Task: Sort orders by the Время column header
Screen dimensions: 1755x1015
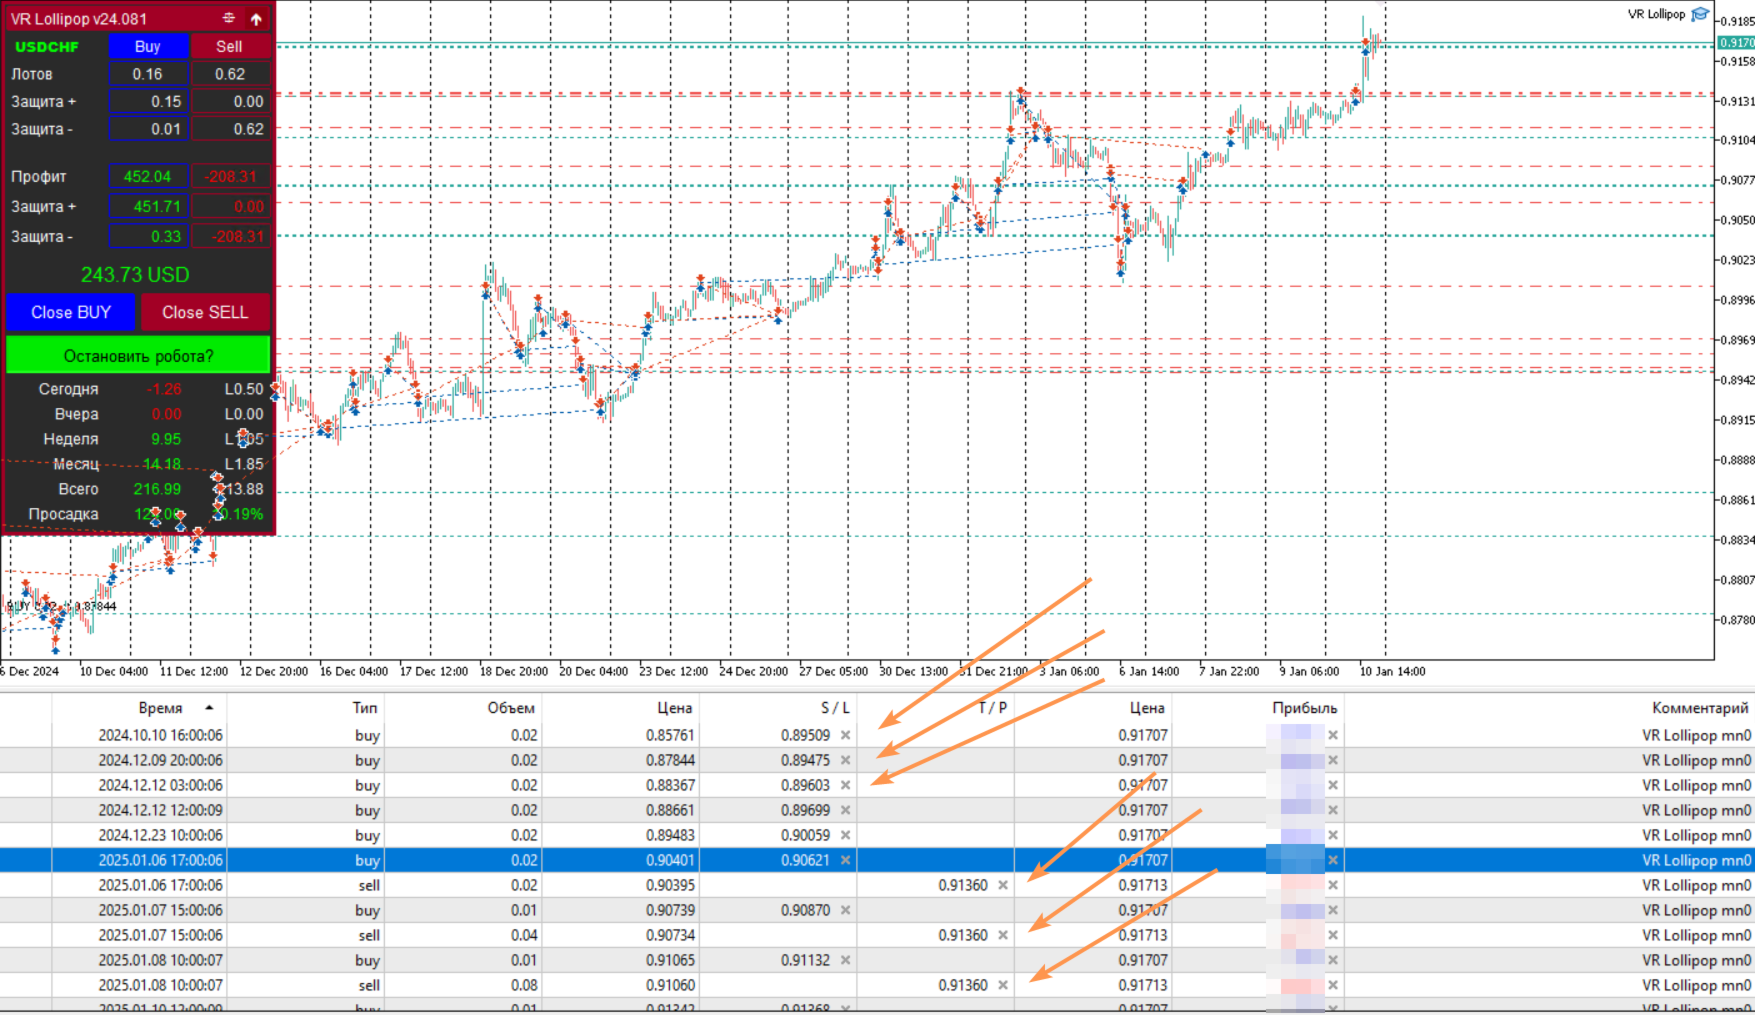Action: pos(160,707)
